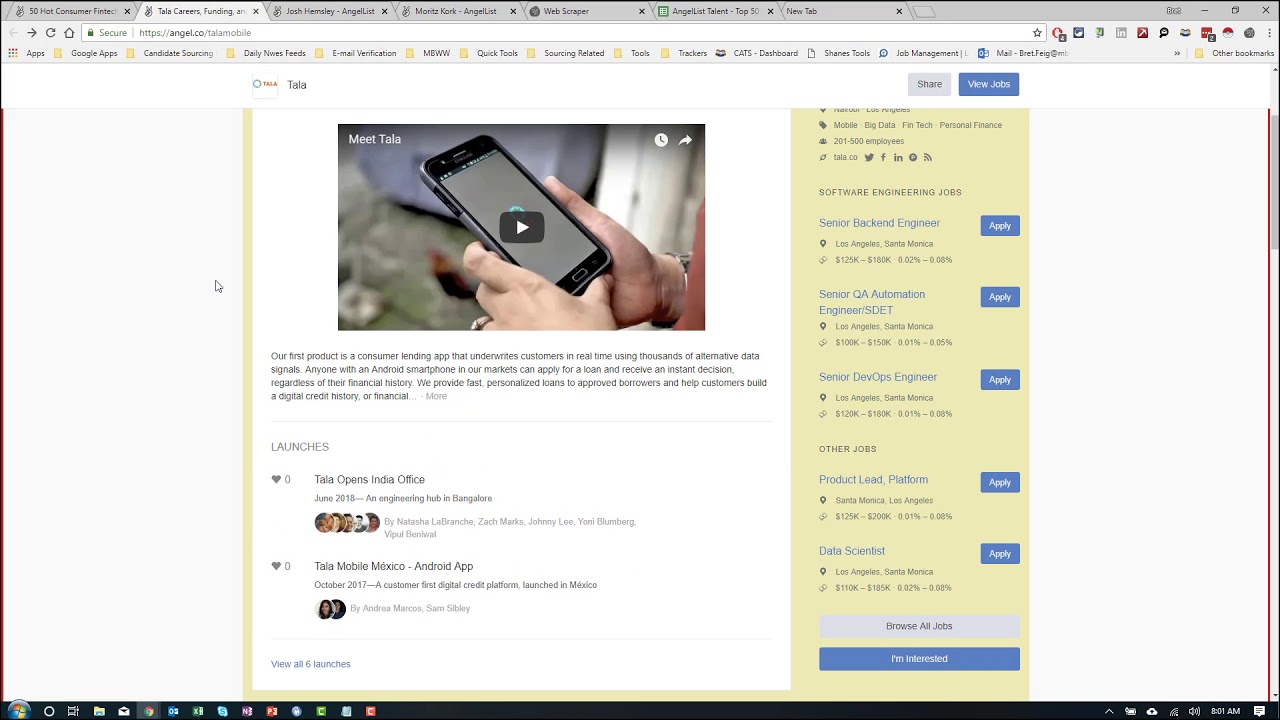Click the I'm Interested button
The width and height of the screenshot is (1280, 720).
(x=919, y=659)
